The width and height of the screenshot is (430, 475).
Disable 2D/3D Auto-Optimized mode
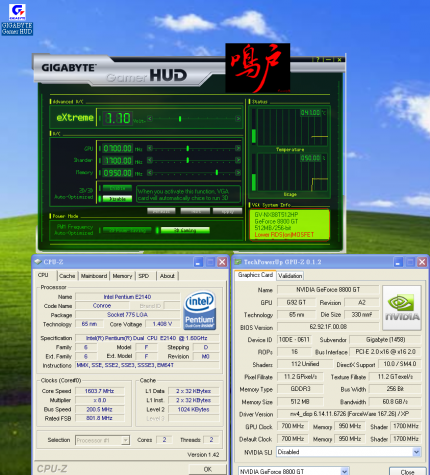pyautogui.click(x=117, y=199)
